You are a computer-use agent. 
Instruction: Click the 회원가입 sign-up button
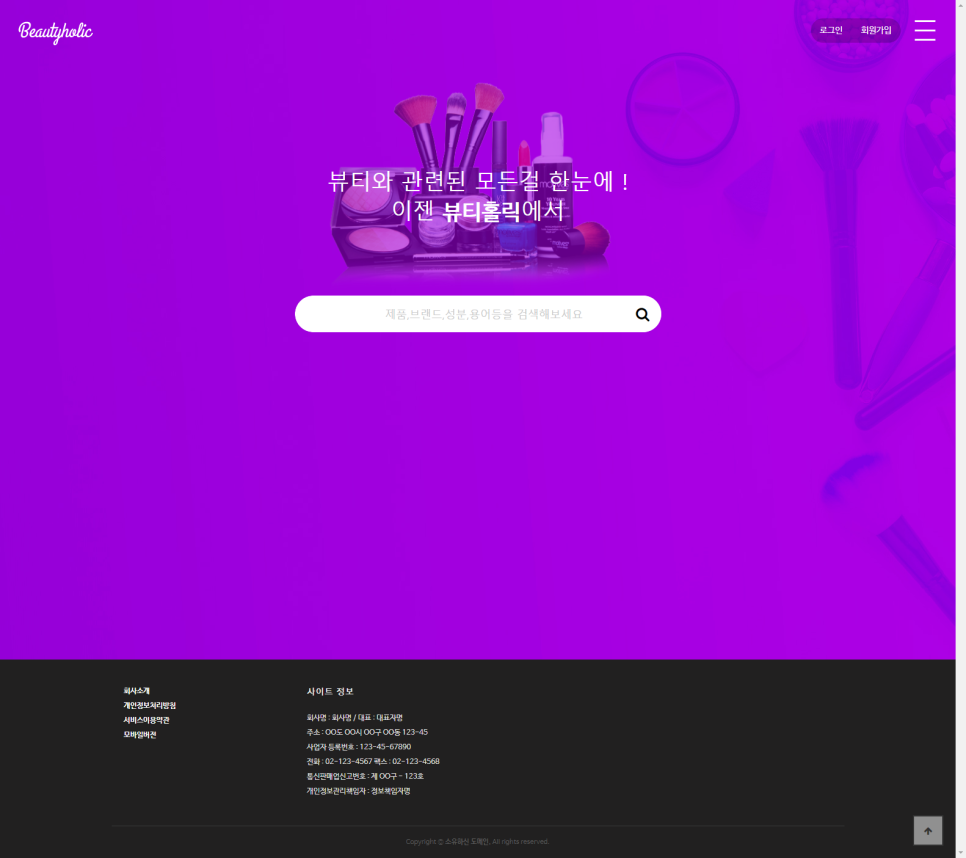click(876, 30)
